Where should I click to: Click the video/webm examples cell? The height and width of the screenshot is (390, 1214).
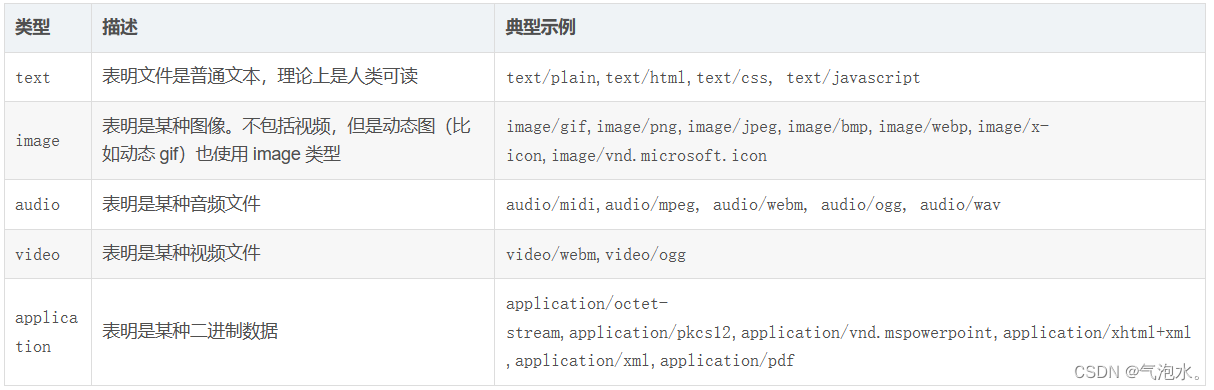(x=850, y=254)
